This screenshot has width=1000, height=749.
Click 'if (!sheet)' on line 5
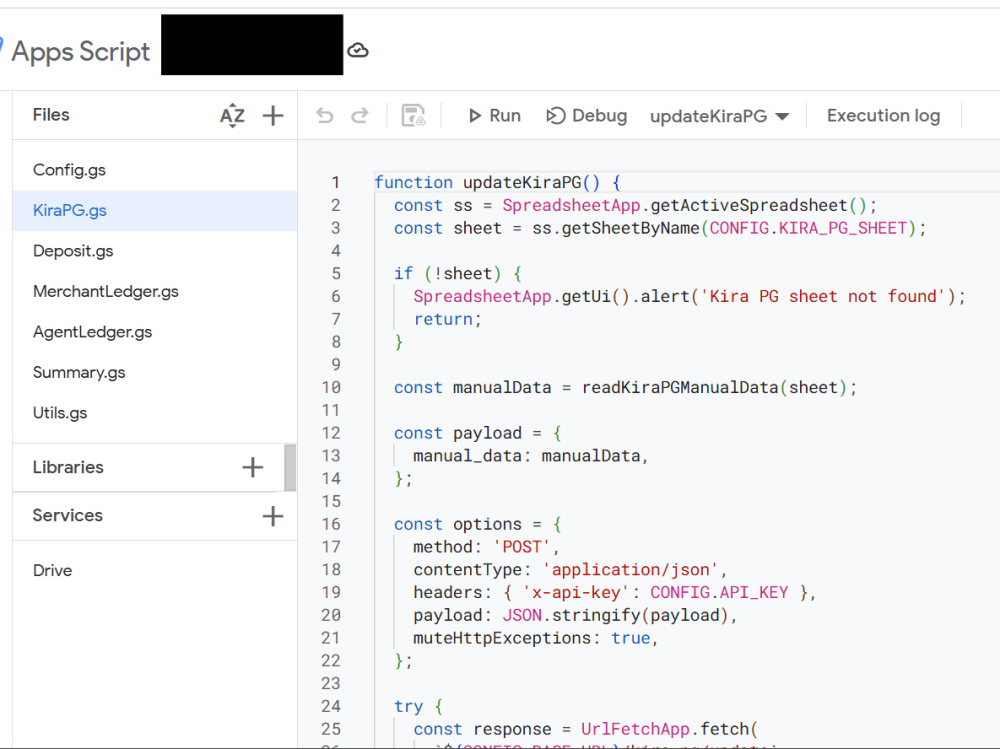(x=448, y=274)
